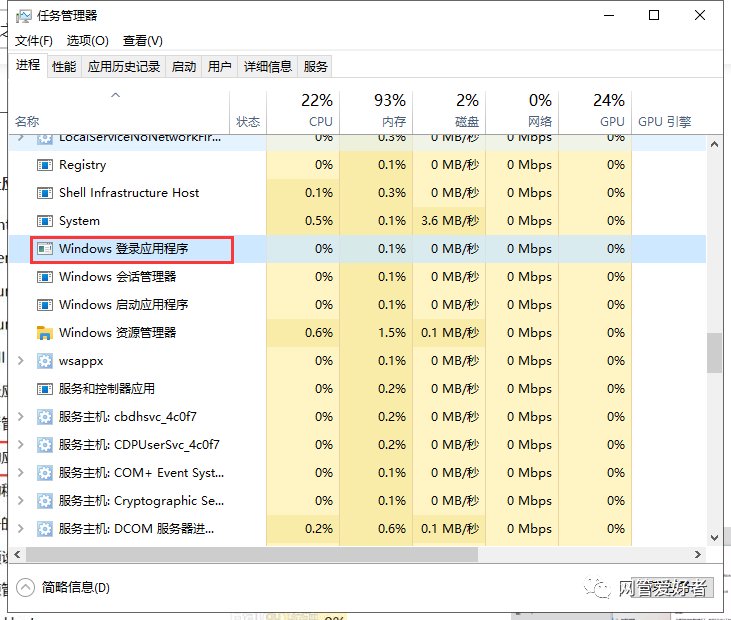Click the Shell Infrastructure Host icon
The width and height of the screenshot is (731, 620).
[45, 193]
